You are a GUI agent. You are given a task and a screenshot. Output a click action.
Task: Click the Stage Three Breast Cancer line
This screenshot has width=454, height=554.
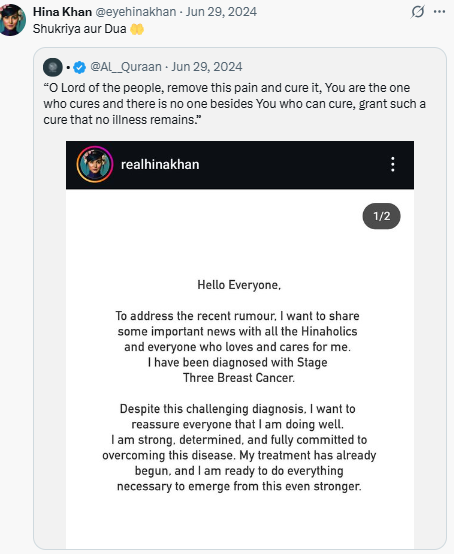237,370
